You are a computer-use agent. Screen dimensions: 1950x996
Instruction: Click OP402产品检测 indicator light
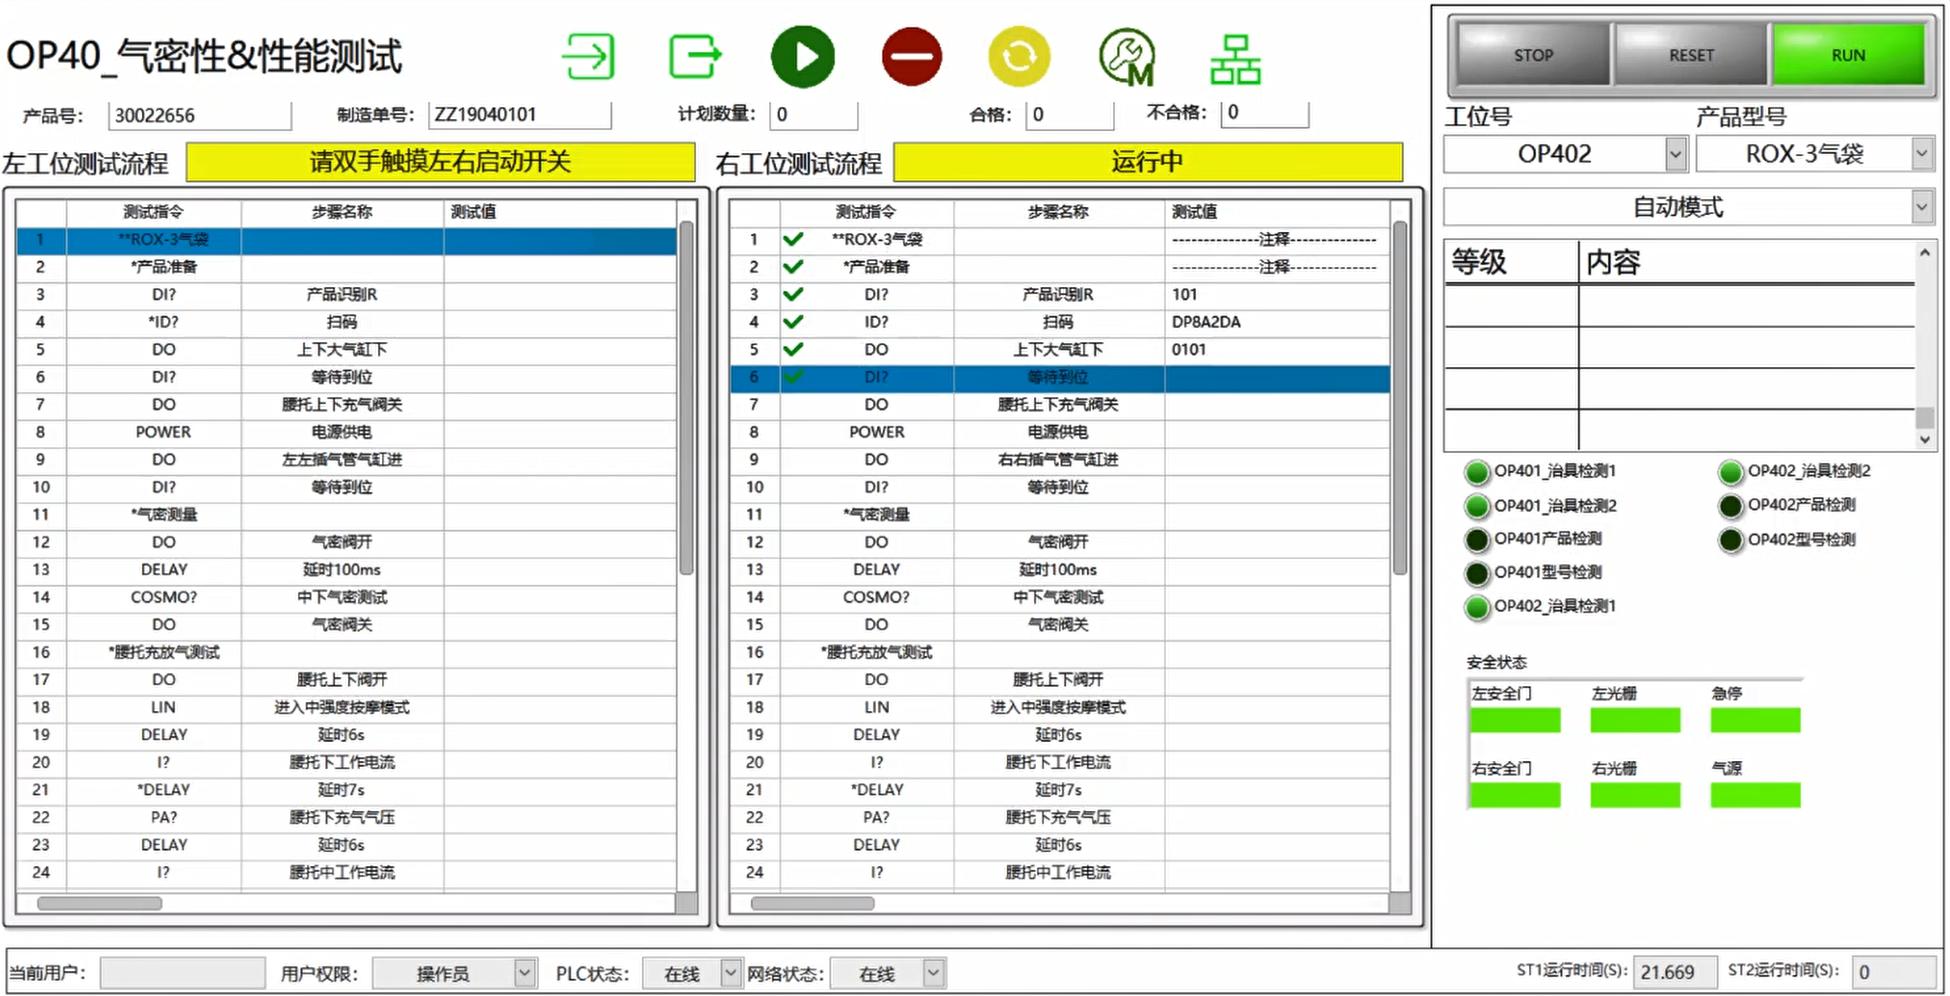(1731, 506)
